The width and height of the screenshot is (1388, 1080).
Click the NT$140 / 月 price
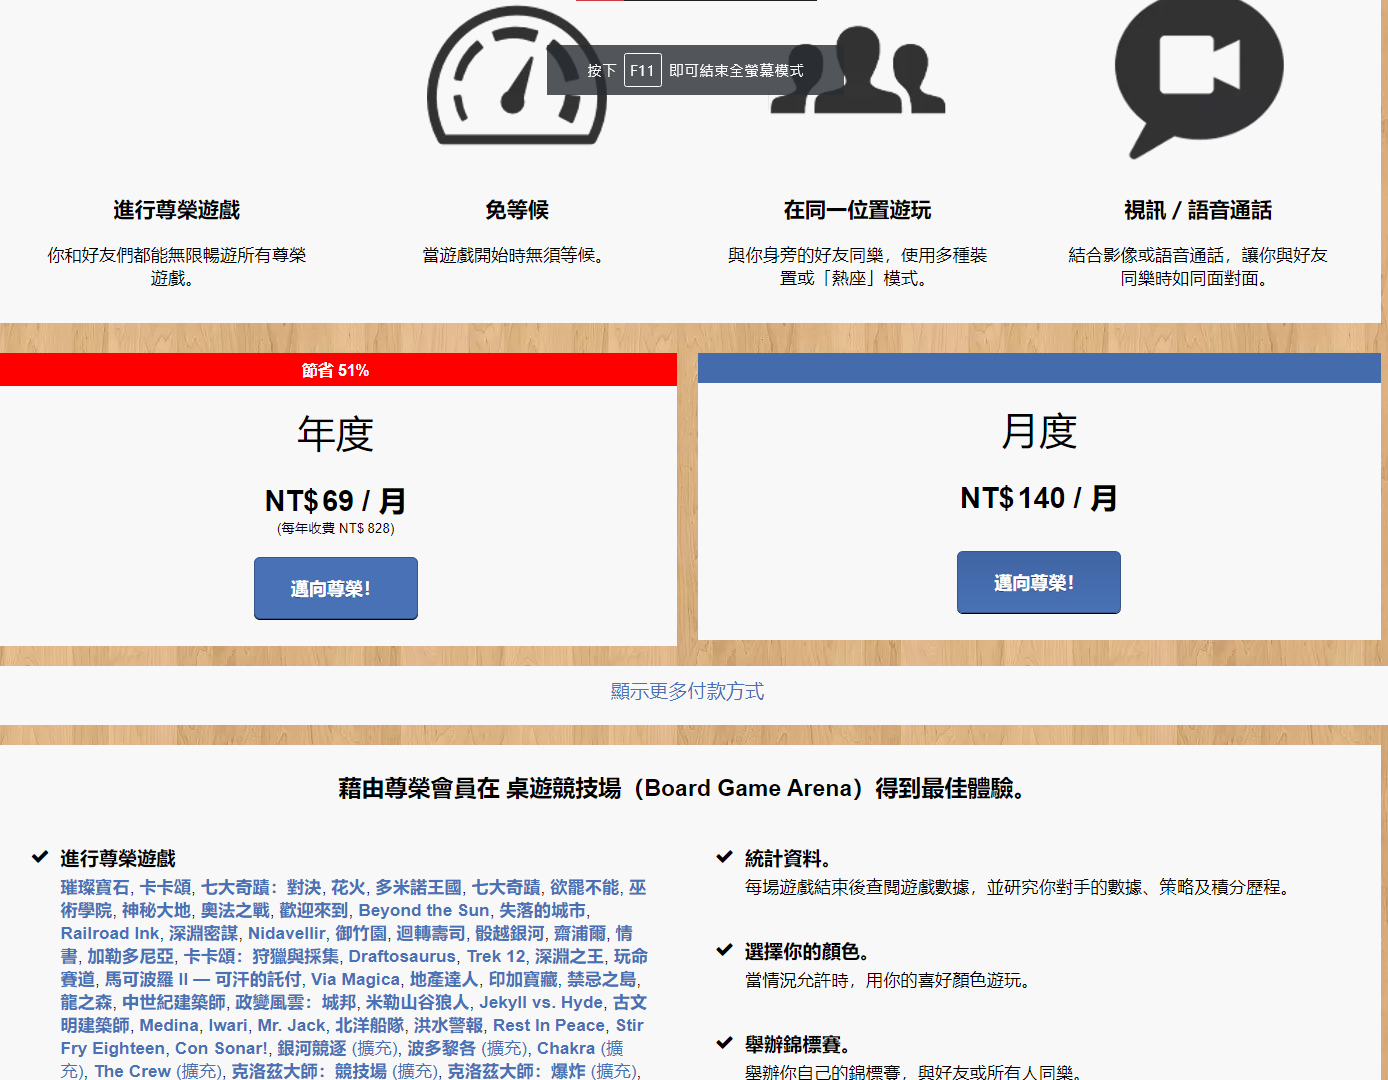pyautogui.click(x=1039, y=497)
